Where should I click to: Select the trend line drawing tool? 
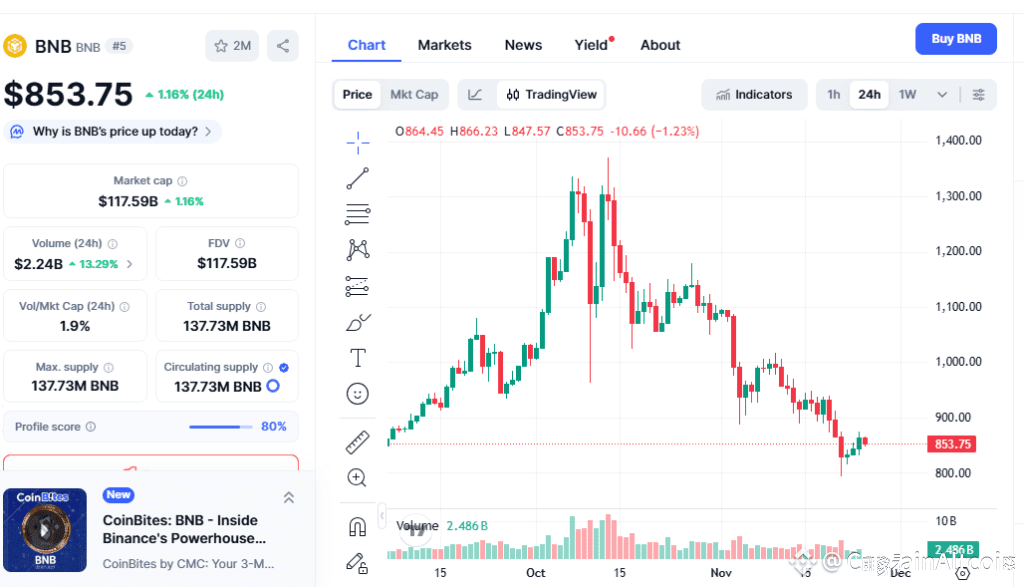357,178
